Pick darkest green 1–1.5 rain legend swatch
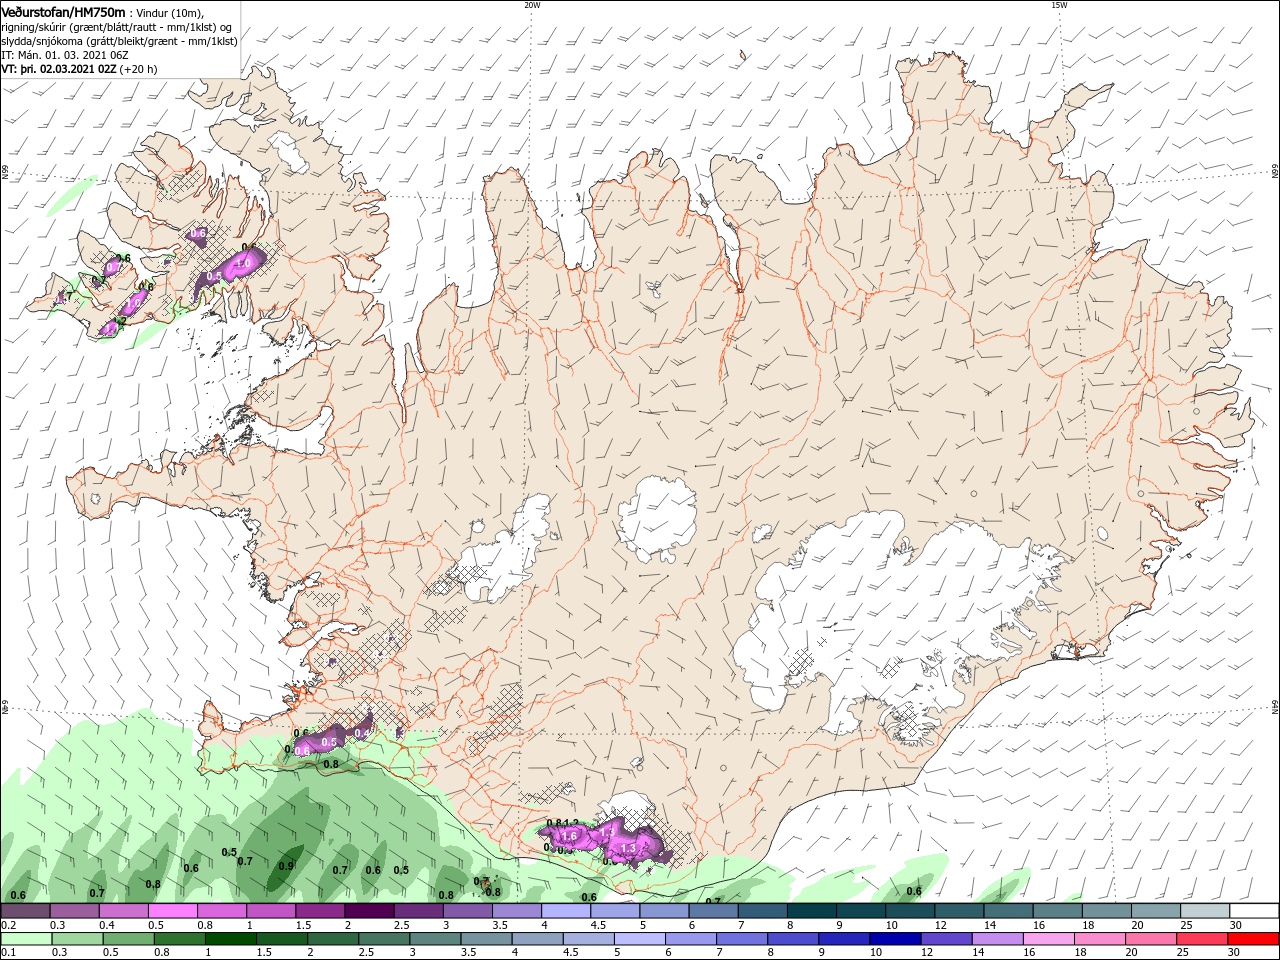 229,939
